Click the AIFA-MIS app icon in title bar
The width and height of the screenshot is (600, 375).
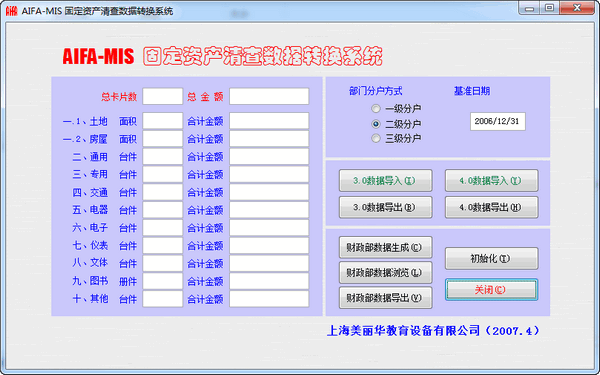coord(11,10)
